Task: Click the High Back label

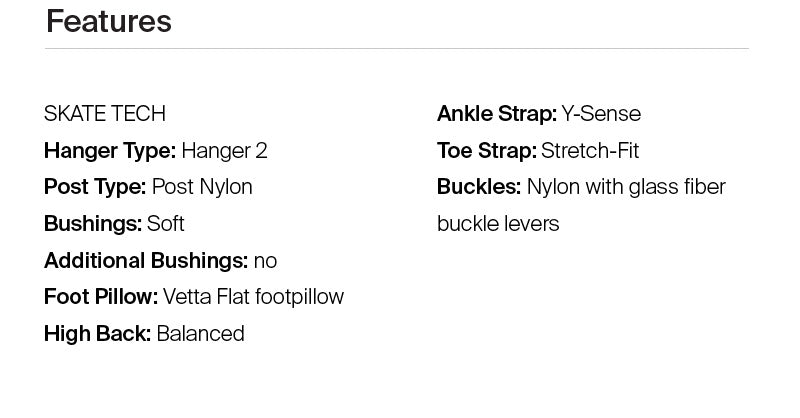Action: [97, 334]
